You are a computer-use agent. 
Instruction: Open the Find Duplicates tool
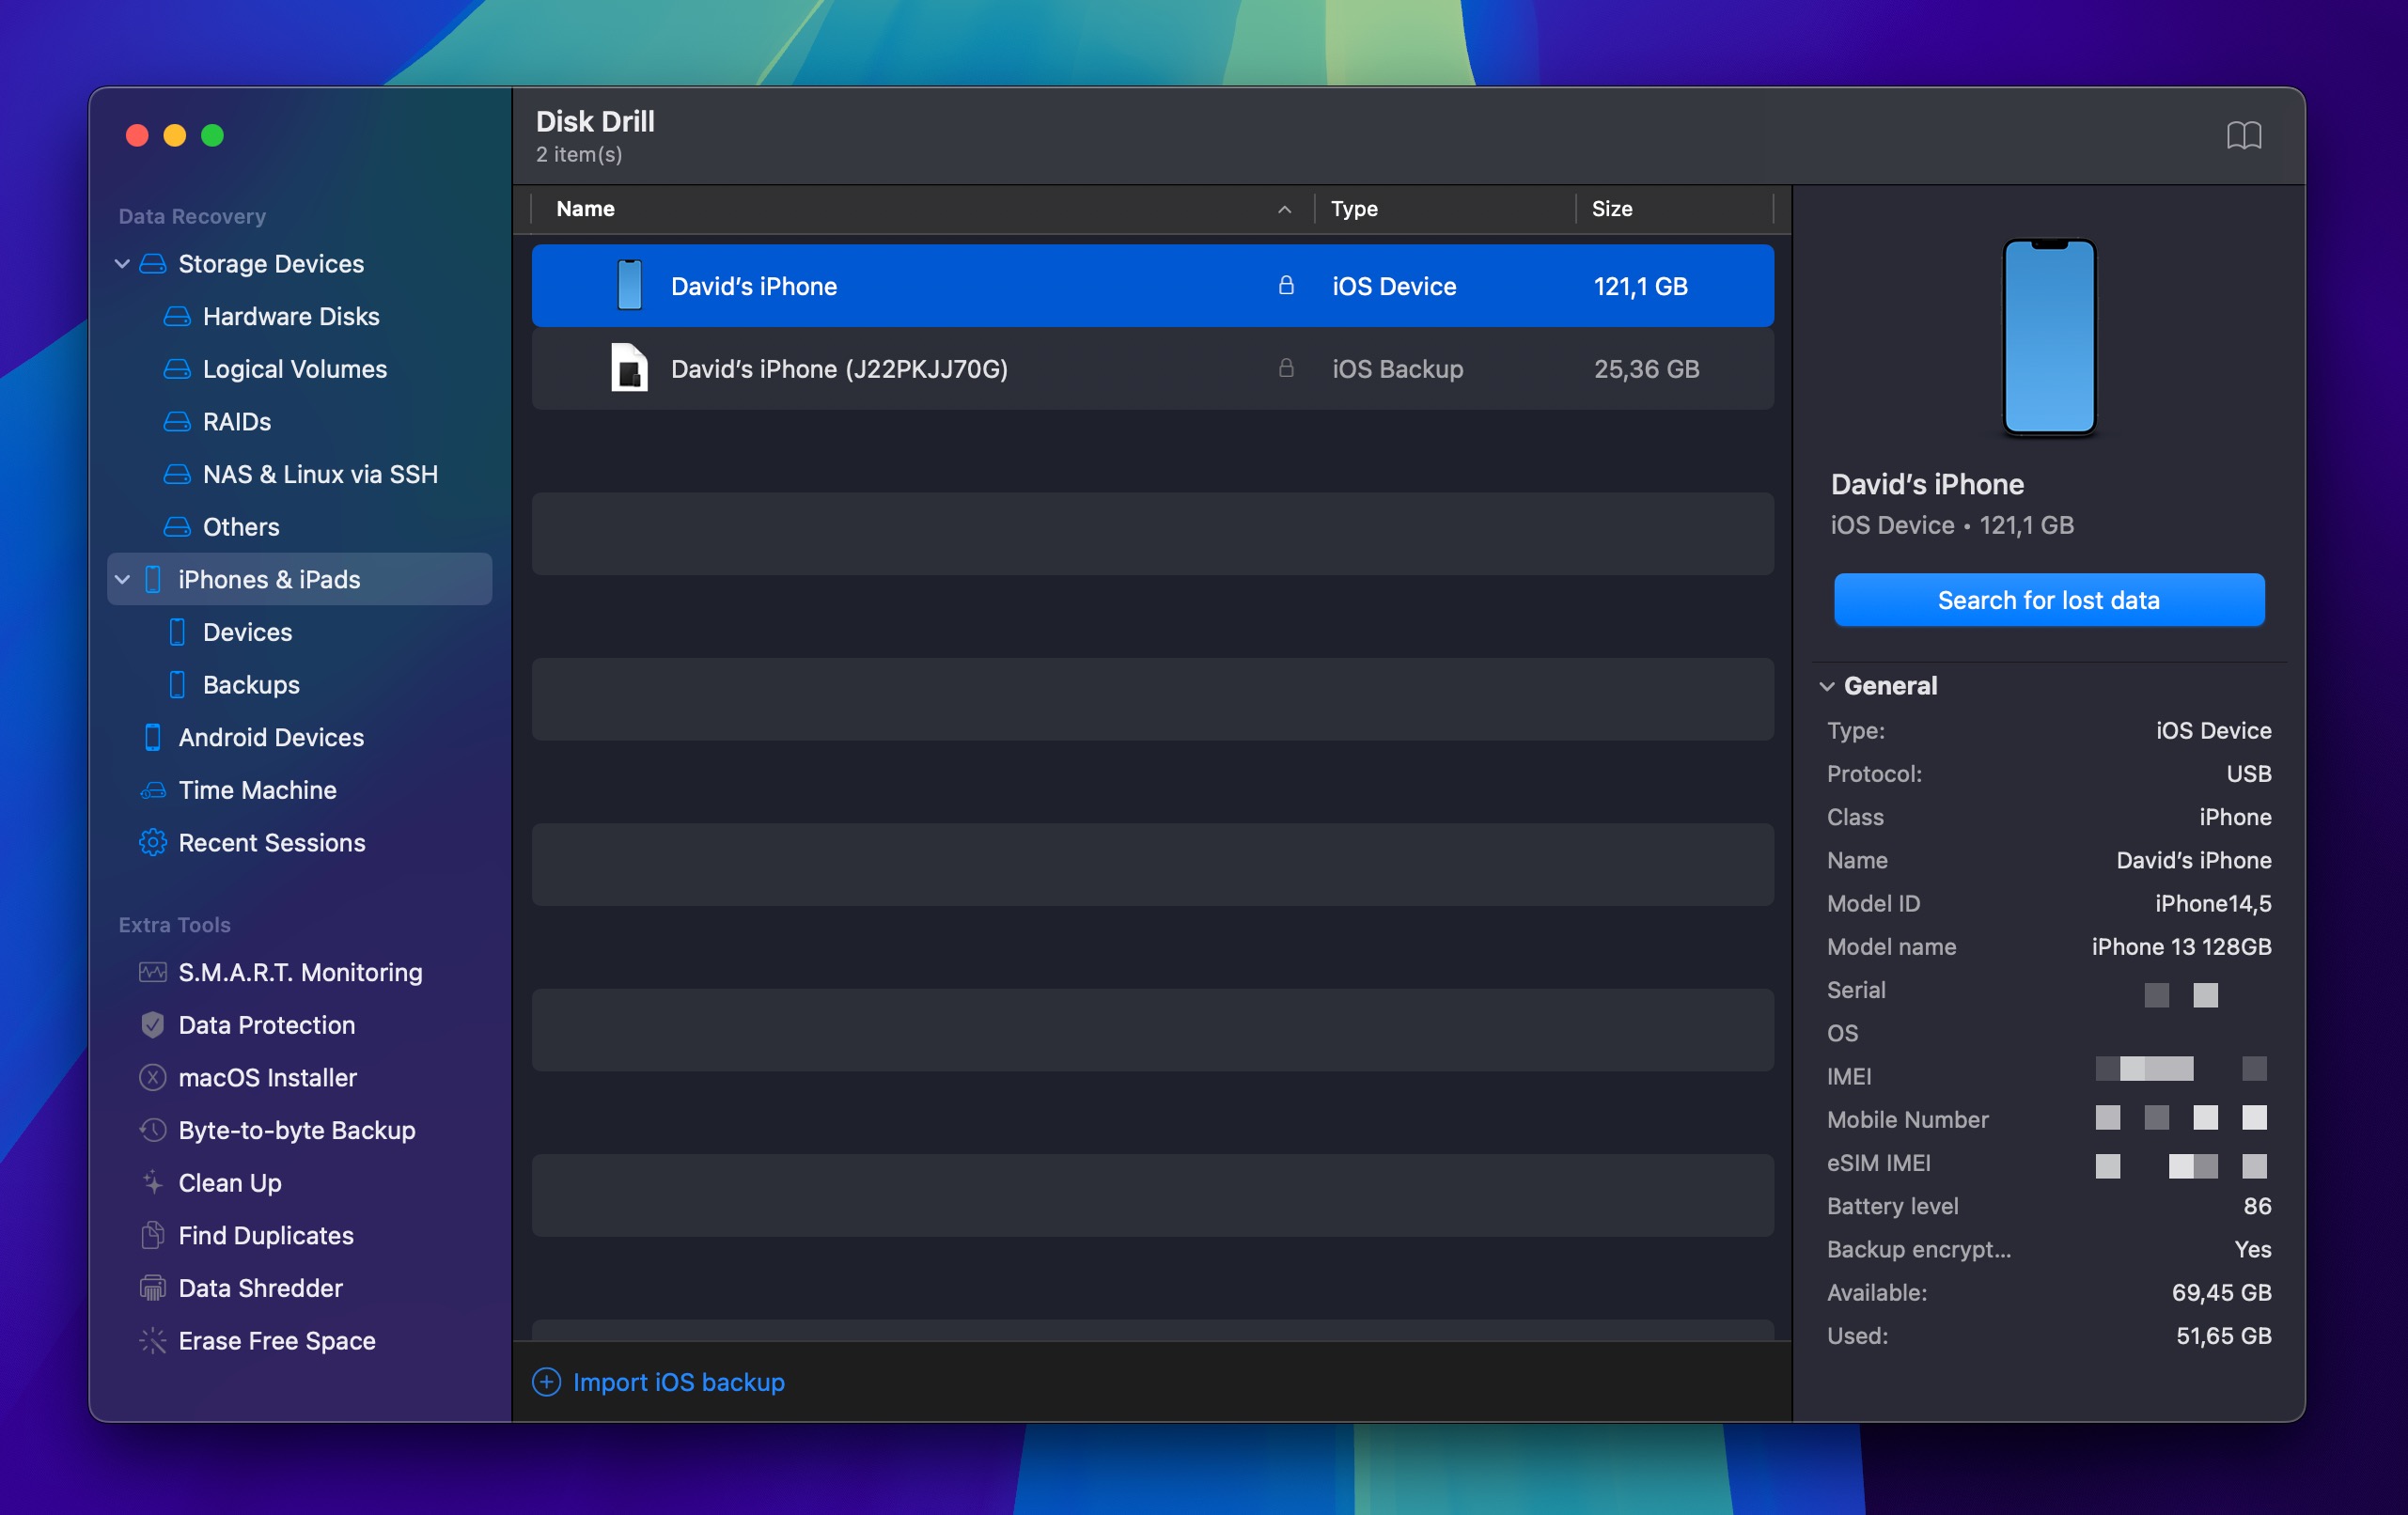[x=266, y=1236]
